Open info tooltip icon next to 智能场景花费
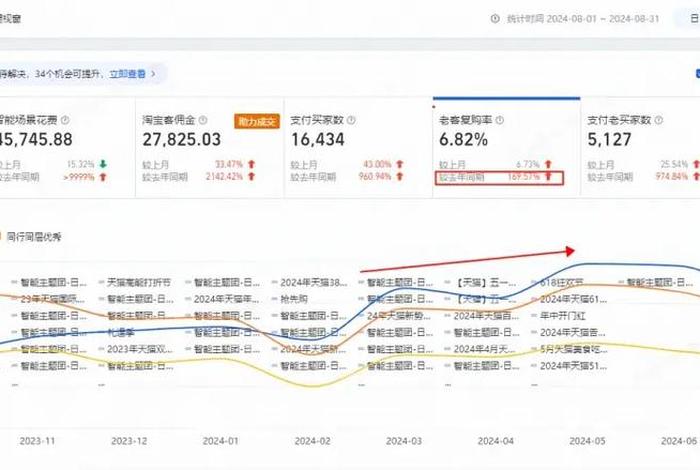The image size is (700, 470). coord(65,120)
